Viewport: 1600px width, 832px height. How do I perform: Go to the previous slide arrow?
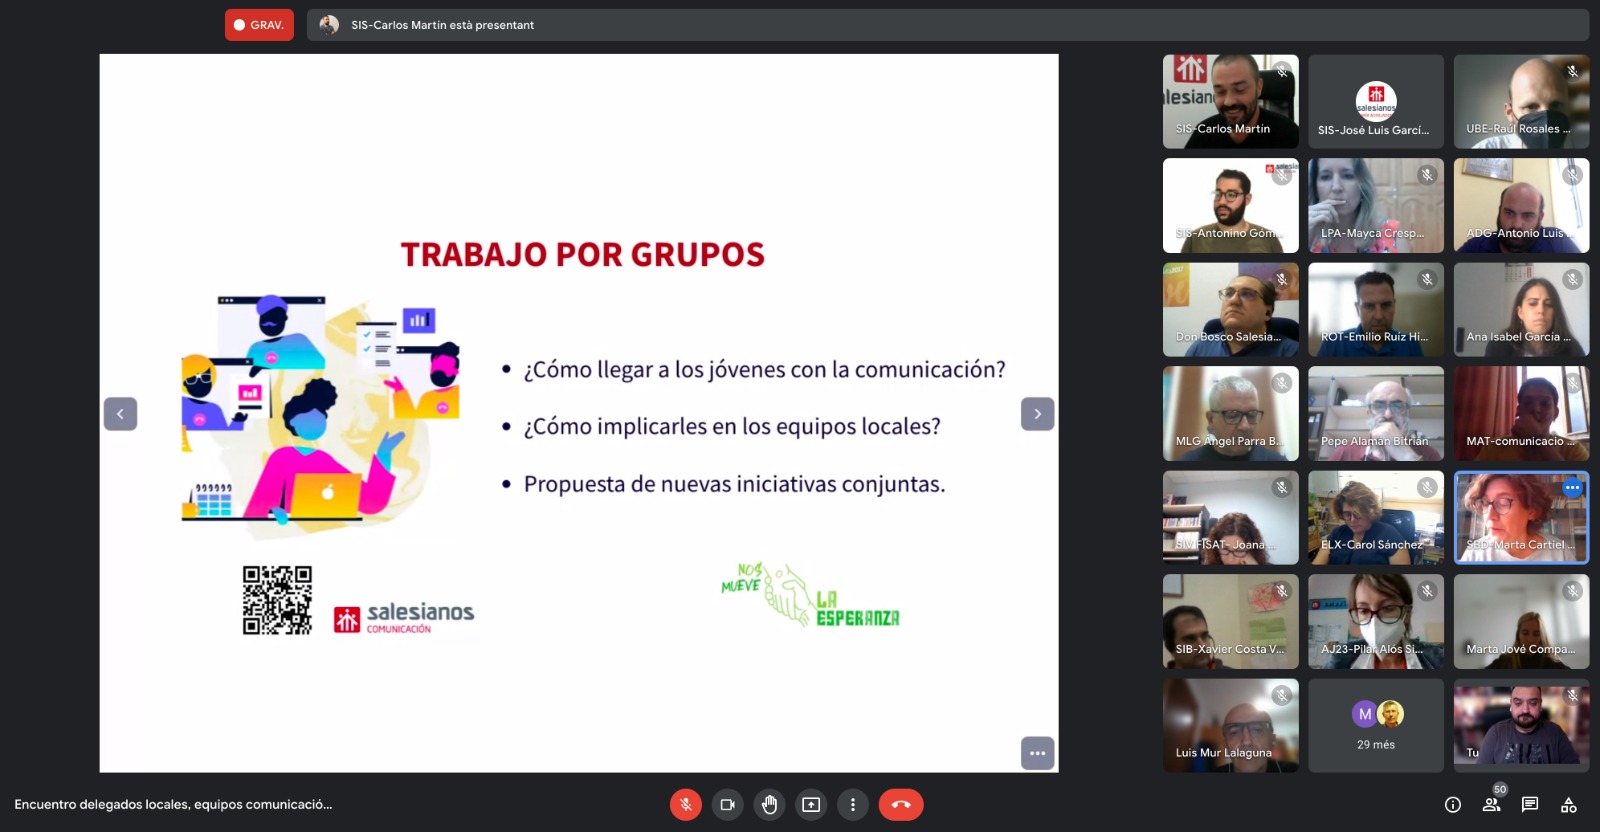(120, 414)
